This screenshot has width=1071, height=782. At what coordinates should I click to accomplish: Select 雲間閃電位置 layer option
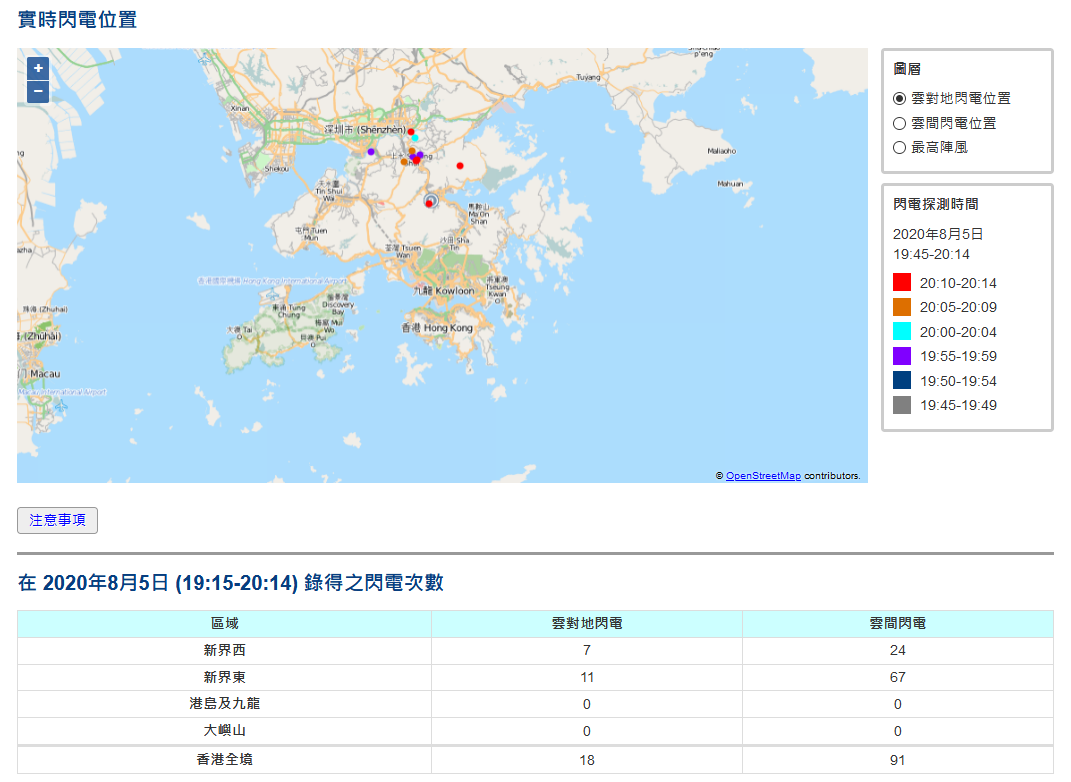coord(900,123)
